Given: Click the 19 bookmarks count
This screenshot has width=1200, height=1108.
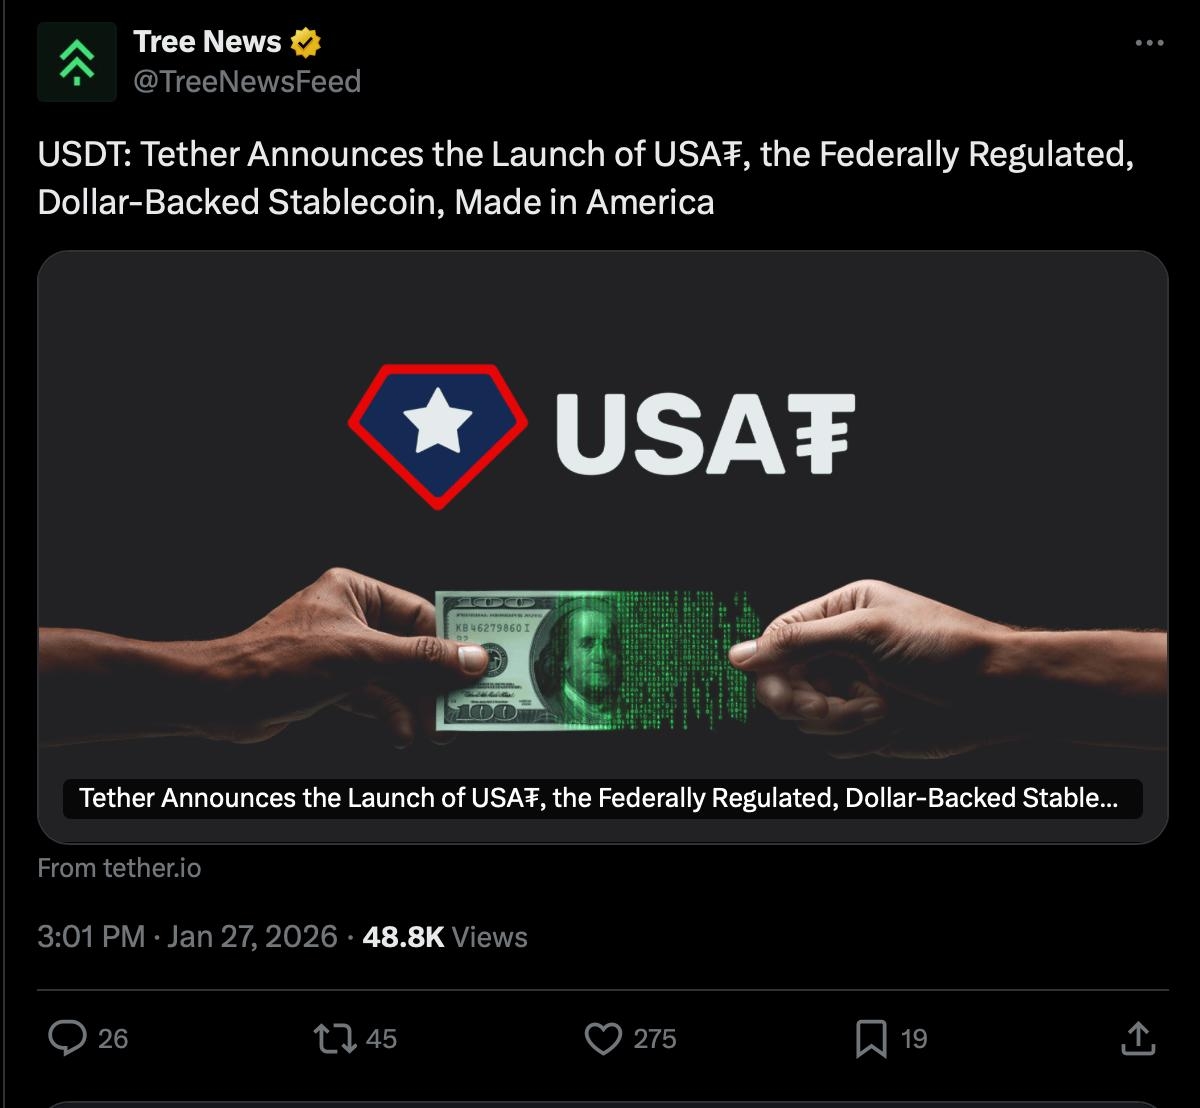Looking at the screenshot, I should point(914,1039).
